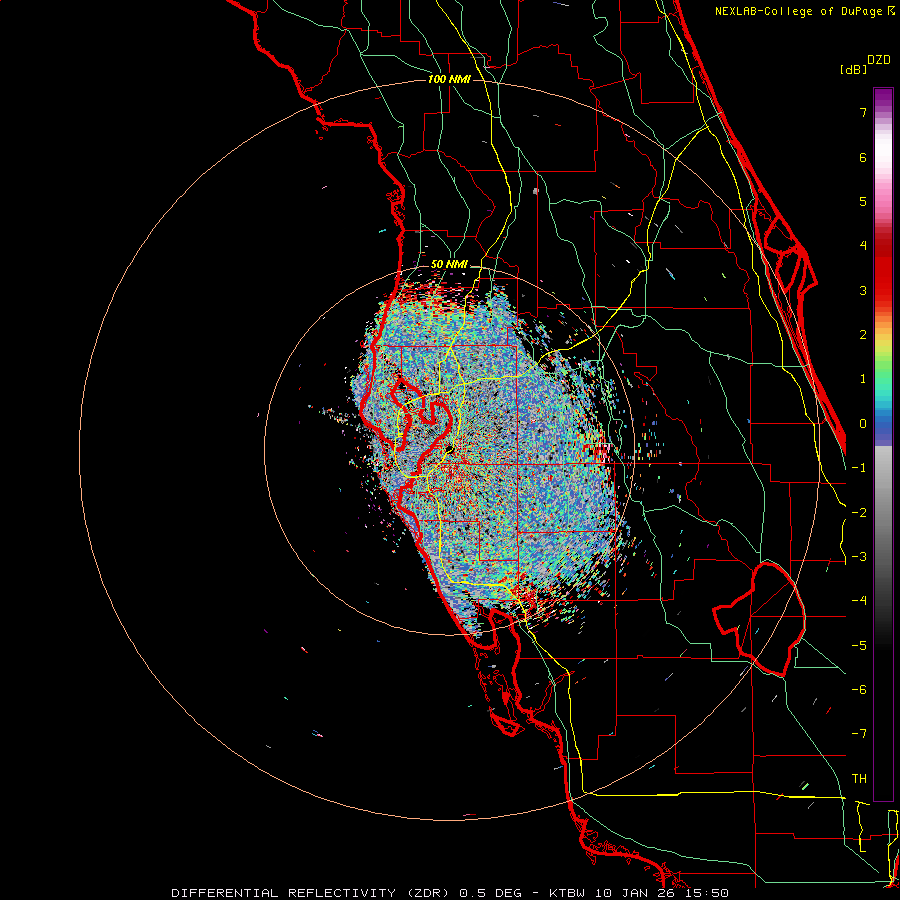
Task: Click the DZD legend title
Action: click(x=879, y=60)
